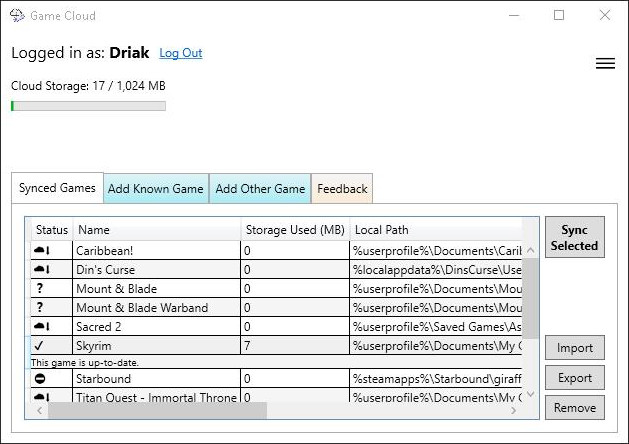This screenshot has height=444, width=629.
Task: Click the Export button
Action: point(574,378)
